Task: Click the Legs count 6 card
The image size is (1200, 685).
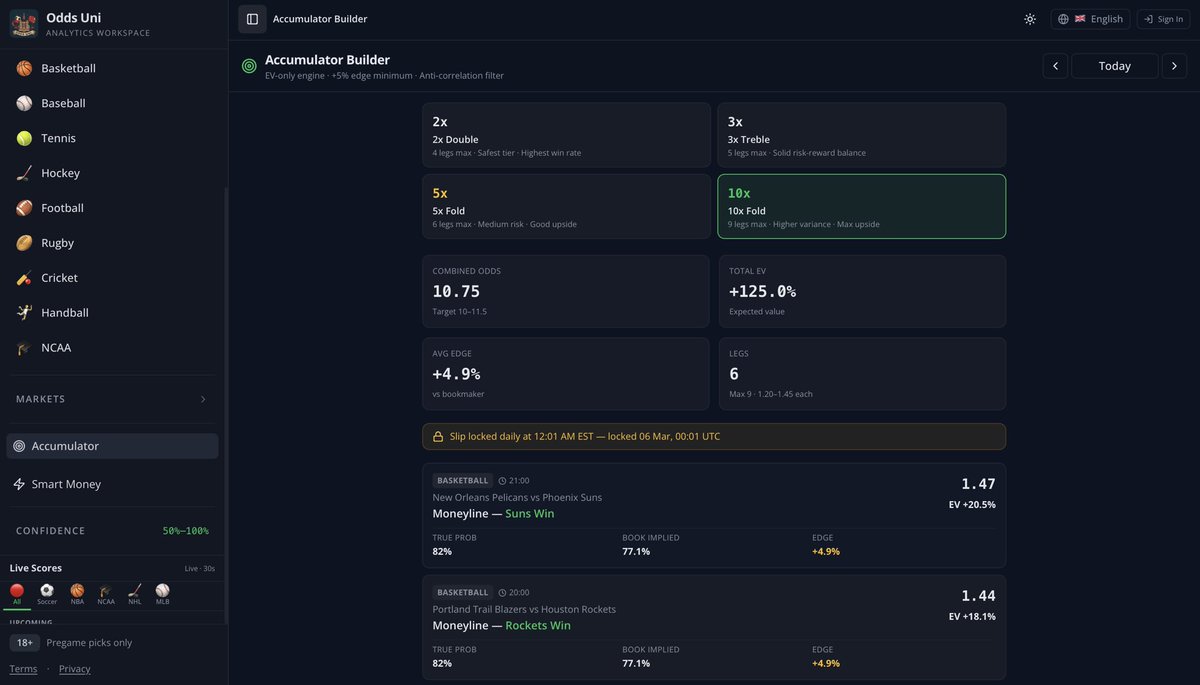Action: pos(862,374)
